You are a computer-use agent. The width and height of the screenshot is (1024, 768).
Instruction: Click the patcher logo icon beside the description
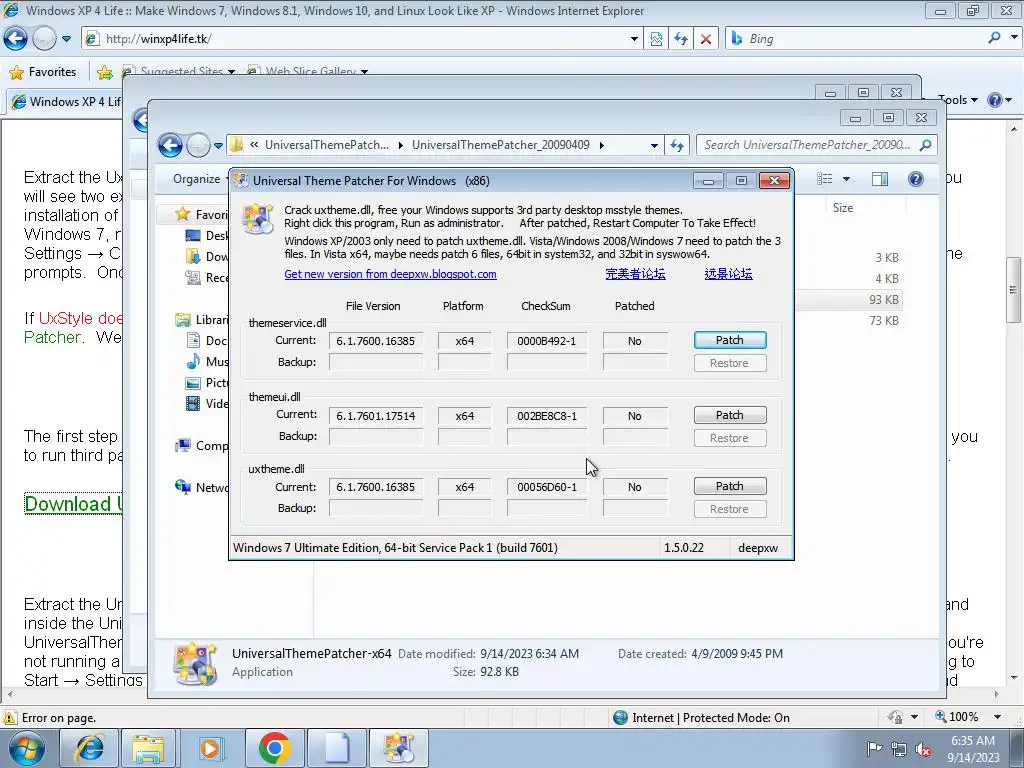pyautogui.click(x=257, y=218)
